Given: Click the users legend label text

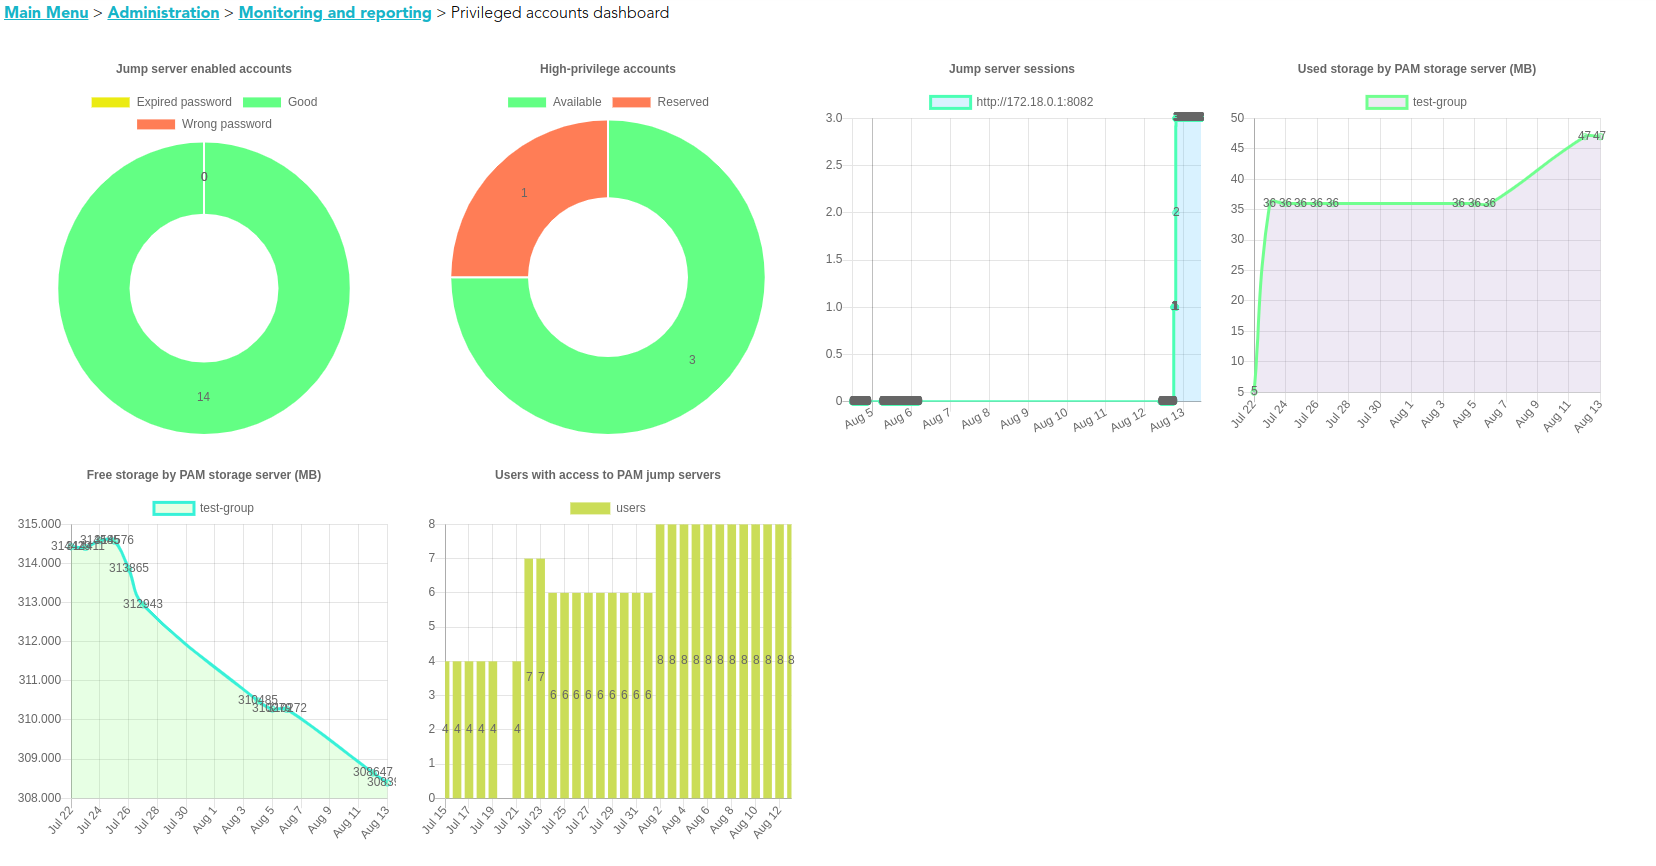Looking at the screenshot, I should coord(631,508).
